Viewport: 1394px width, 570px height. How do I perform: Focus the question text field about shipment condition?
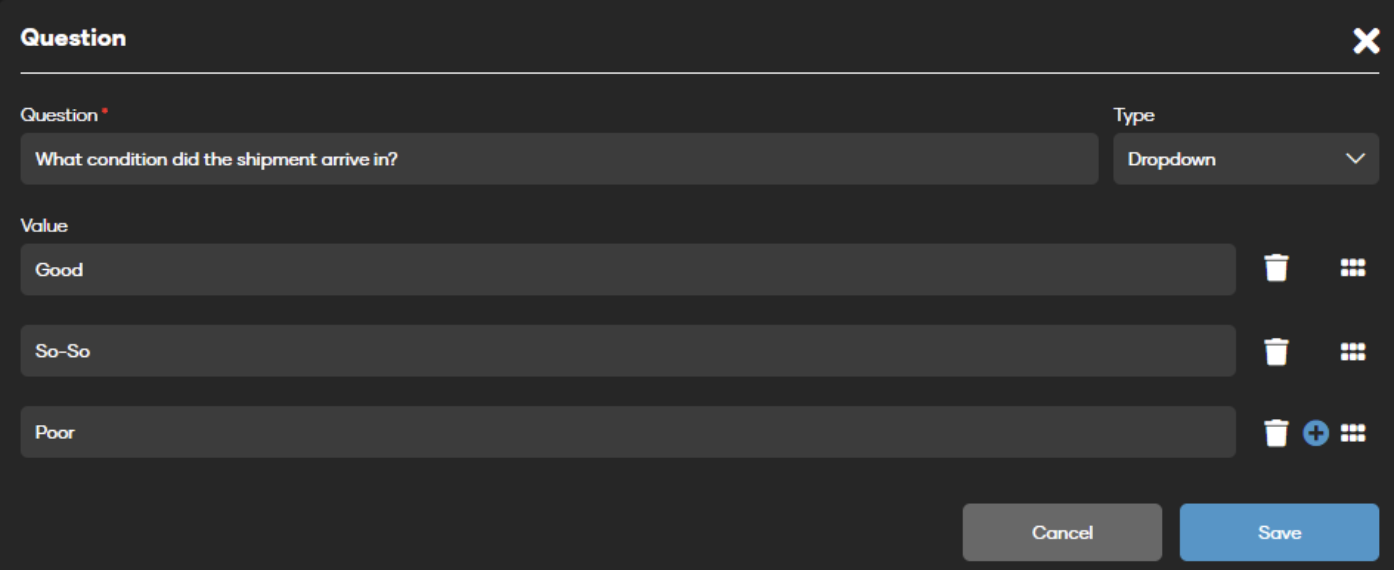(x=559, y=159)
